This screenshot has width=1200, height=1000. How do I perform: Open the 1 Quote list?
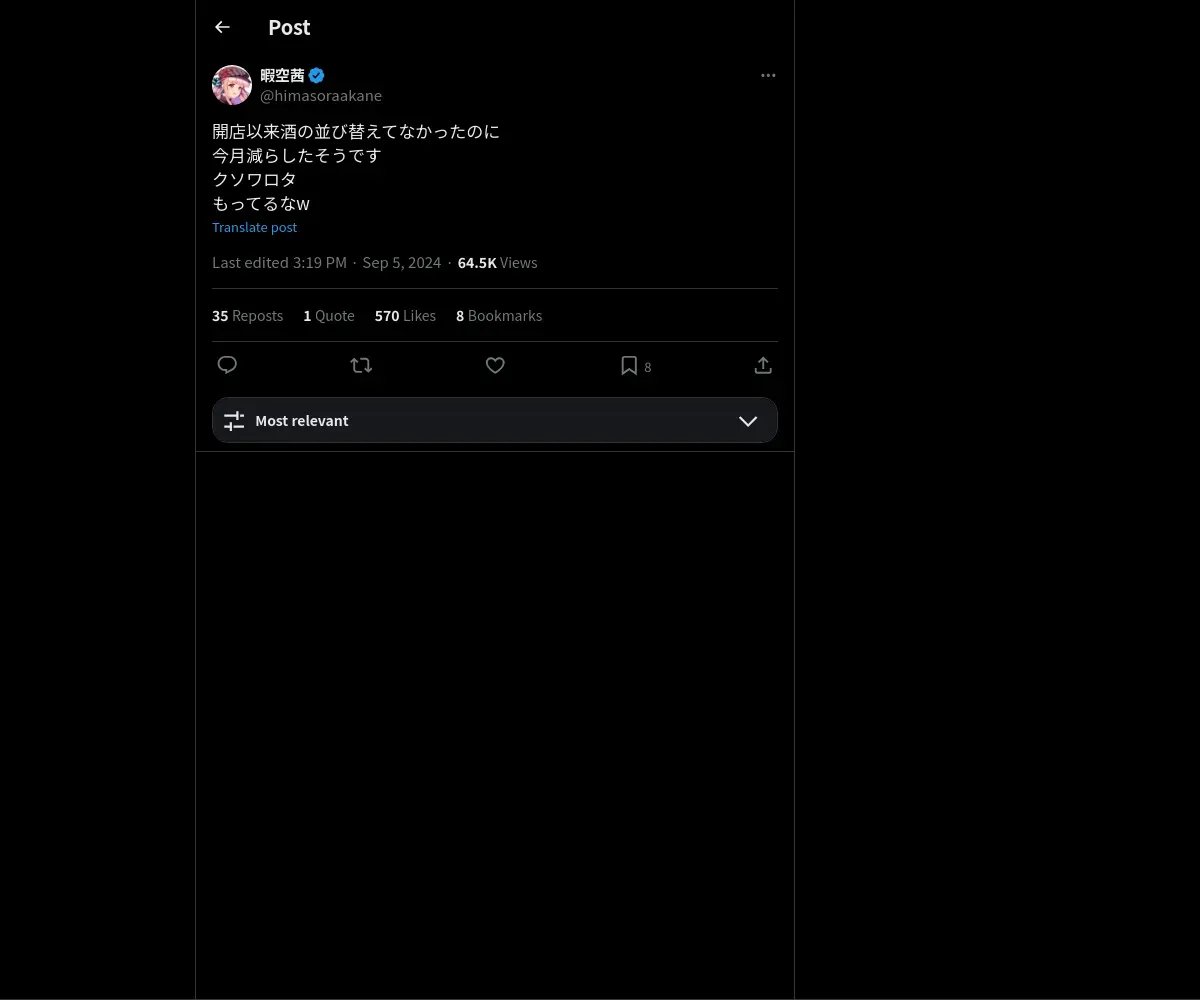[x=329, y=315]
